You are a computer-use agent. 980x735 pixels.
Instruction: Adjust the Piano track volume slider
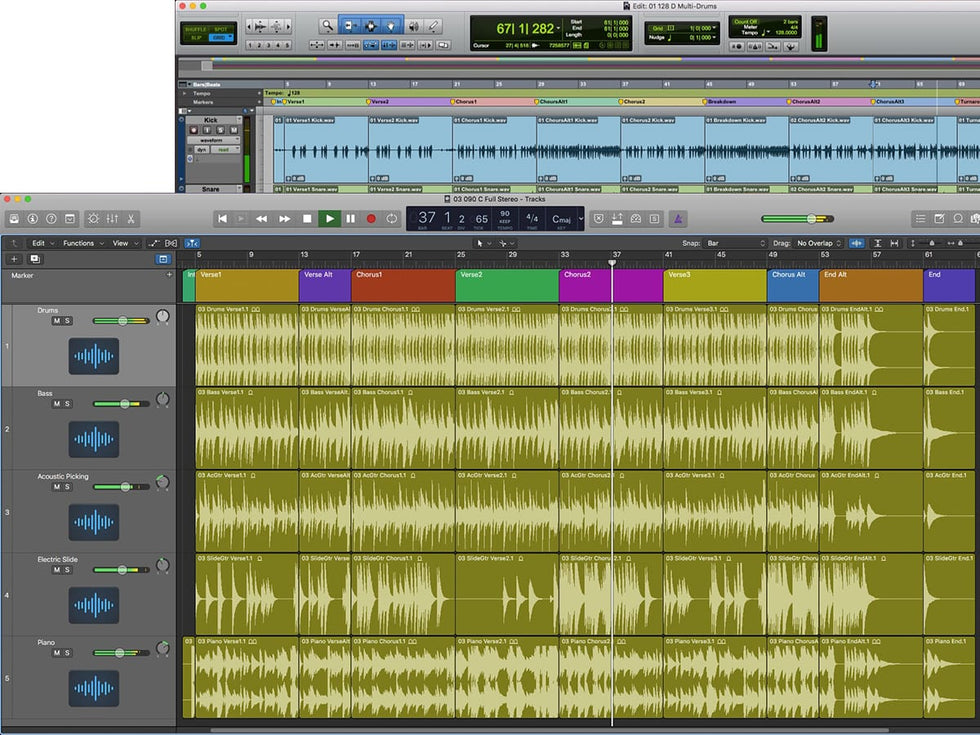pyautogui.click(x=121, y=653)
